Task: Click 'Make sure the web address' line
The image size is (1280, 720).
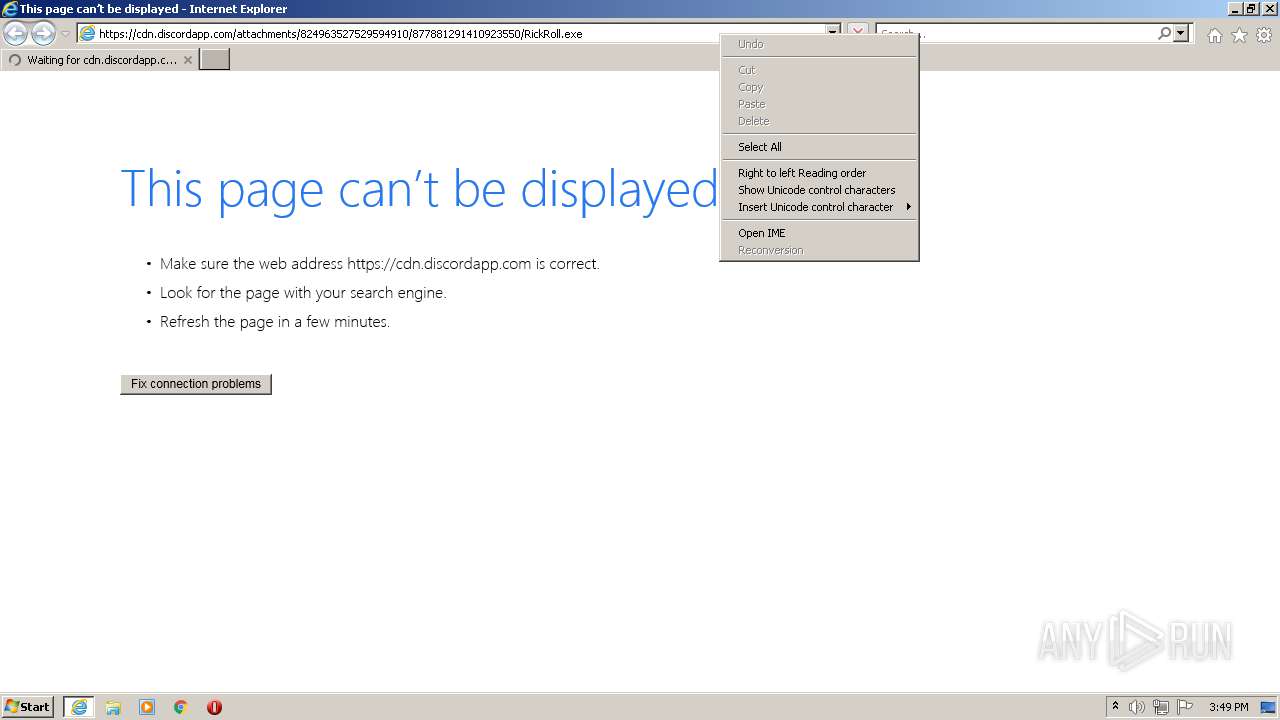Action: 380,264
